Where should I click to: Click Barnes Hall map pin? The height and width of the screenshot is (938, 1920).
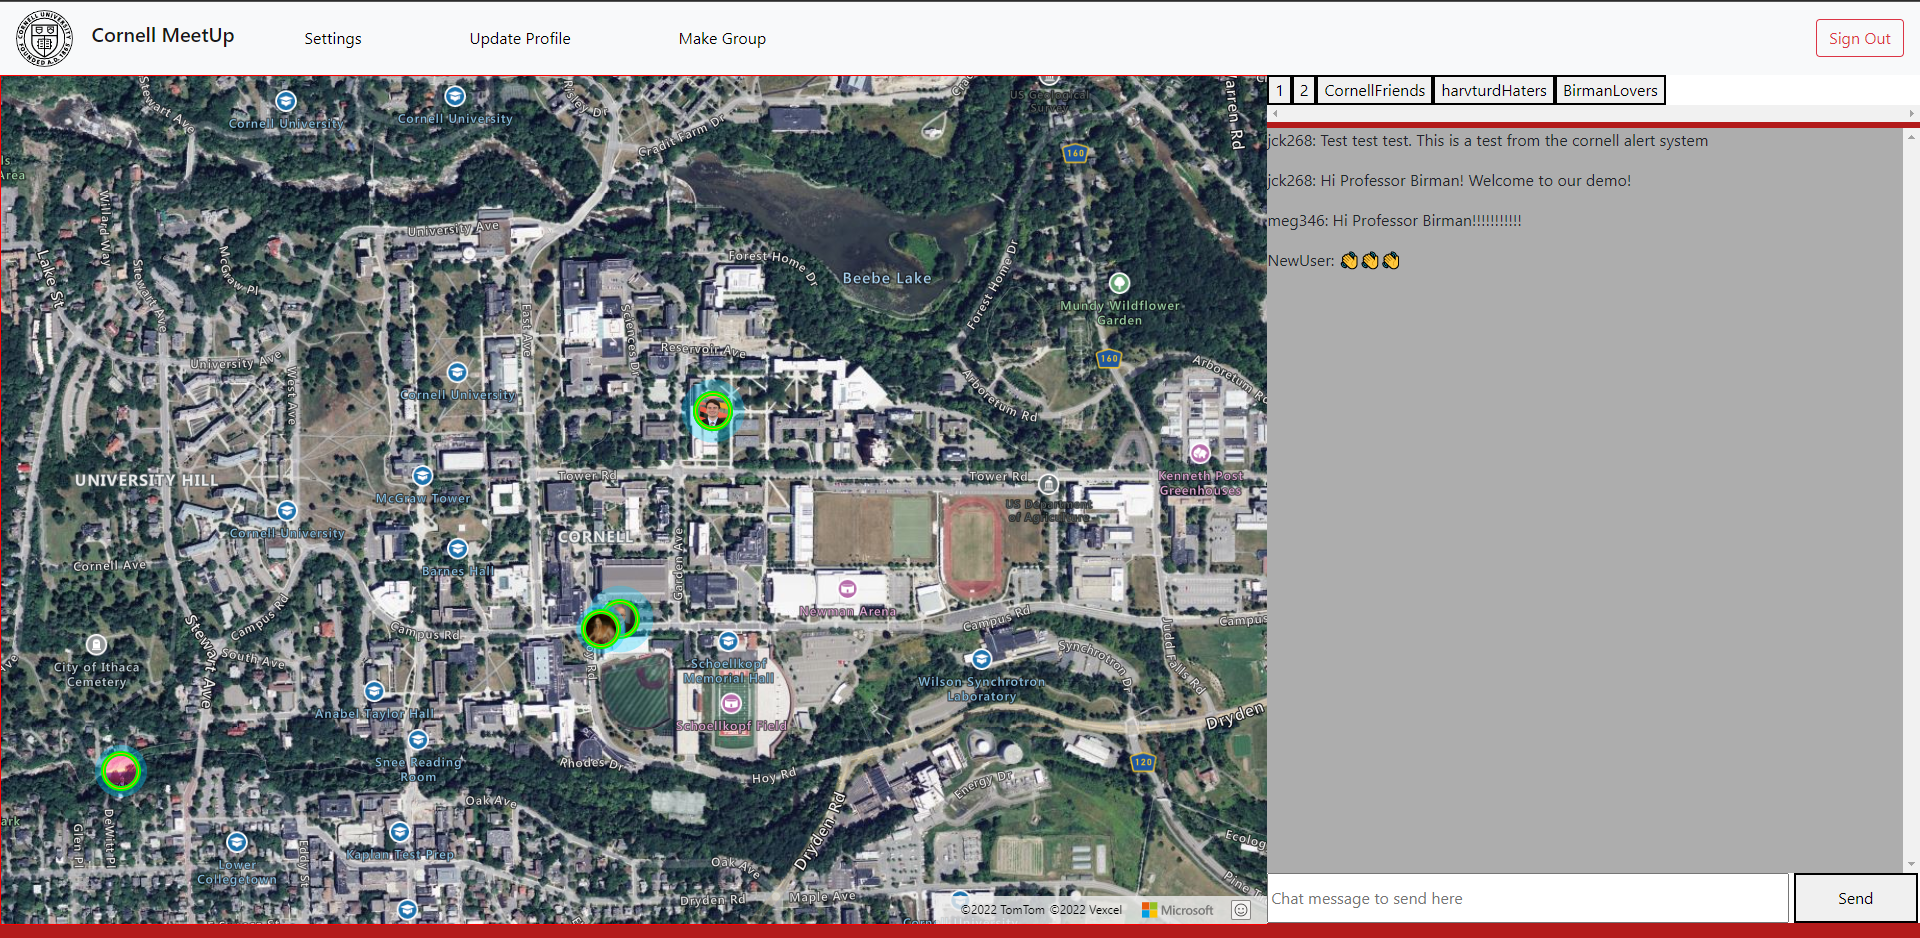tap(457, 548)
